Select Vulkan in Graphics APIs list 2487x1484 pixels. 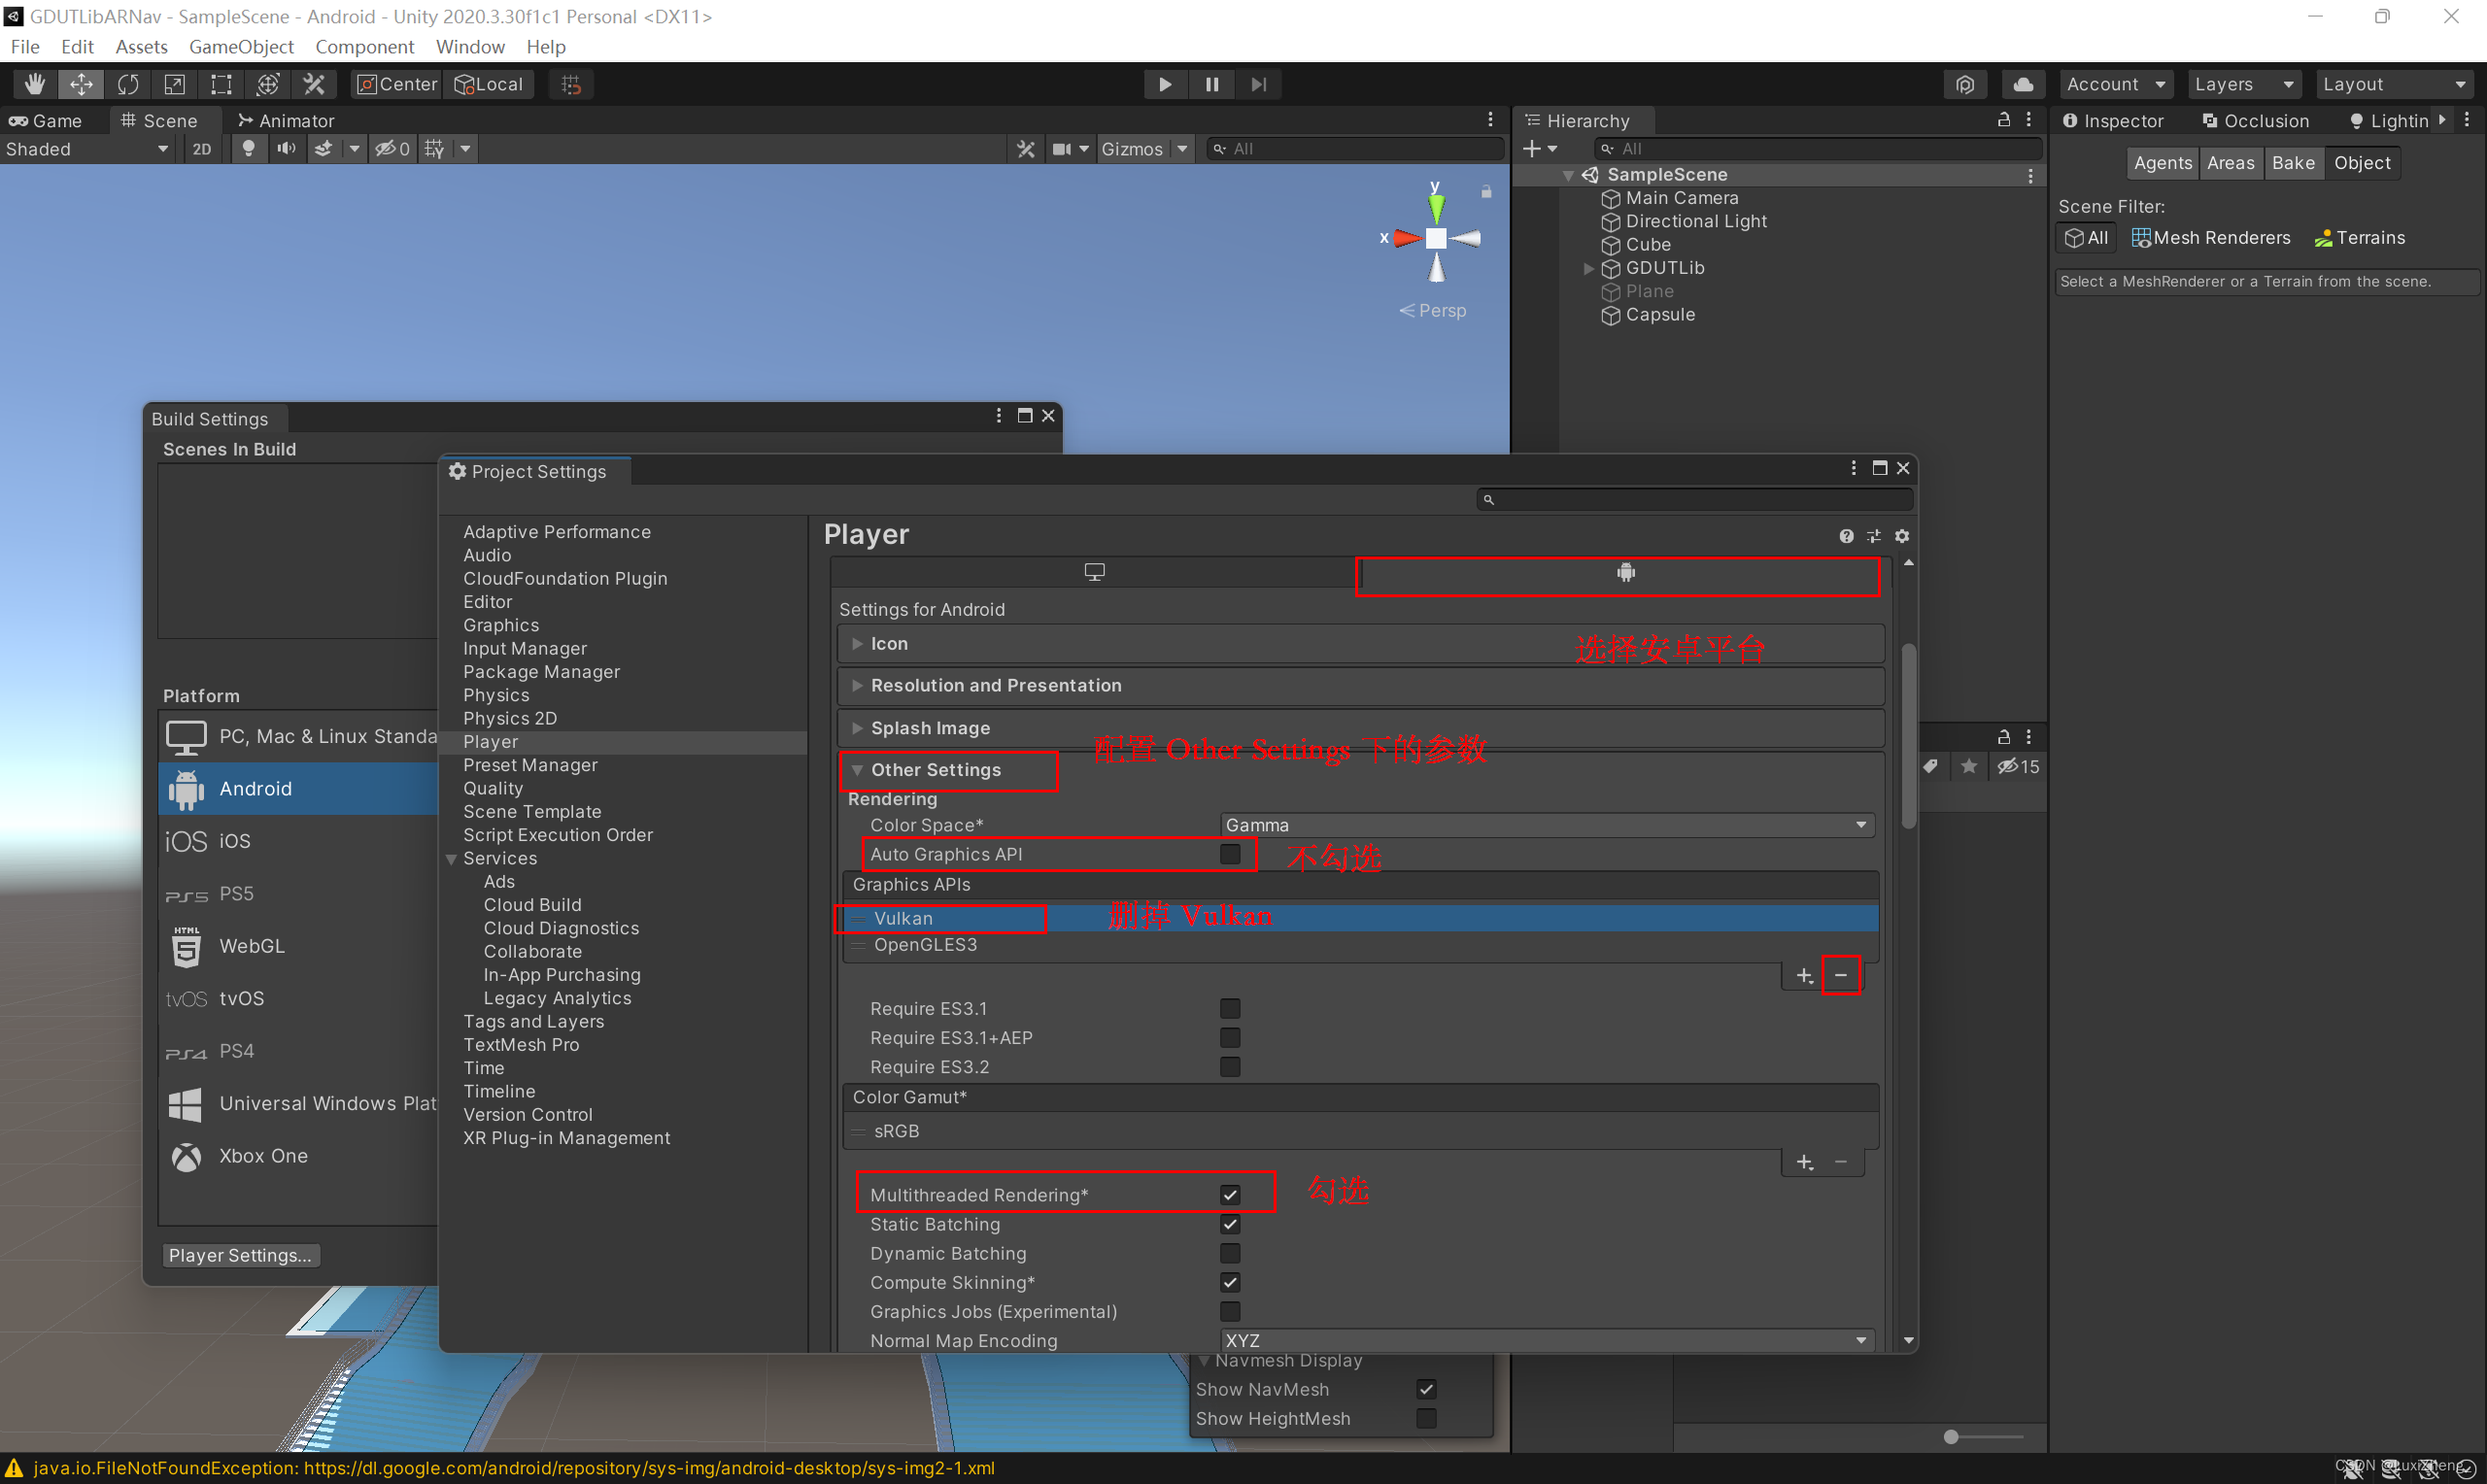coord(1360,918)
